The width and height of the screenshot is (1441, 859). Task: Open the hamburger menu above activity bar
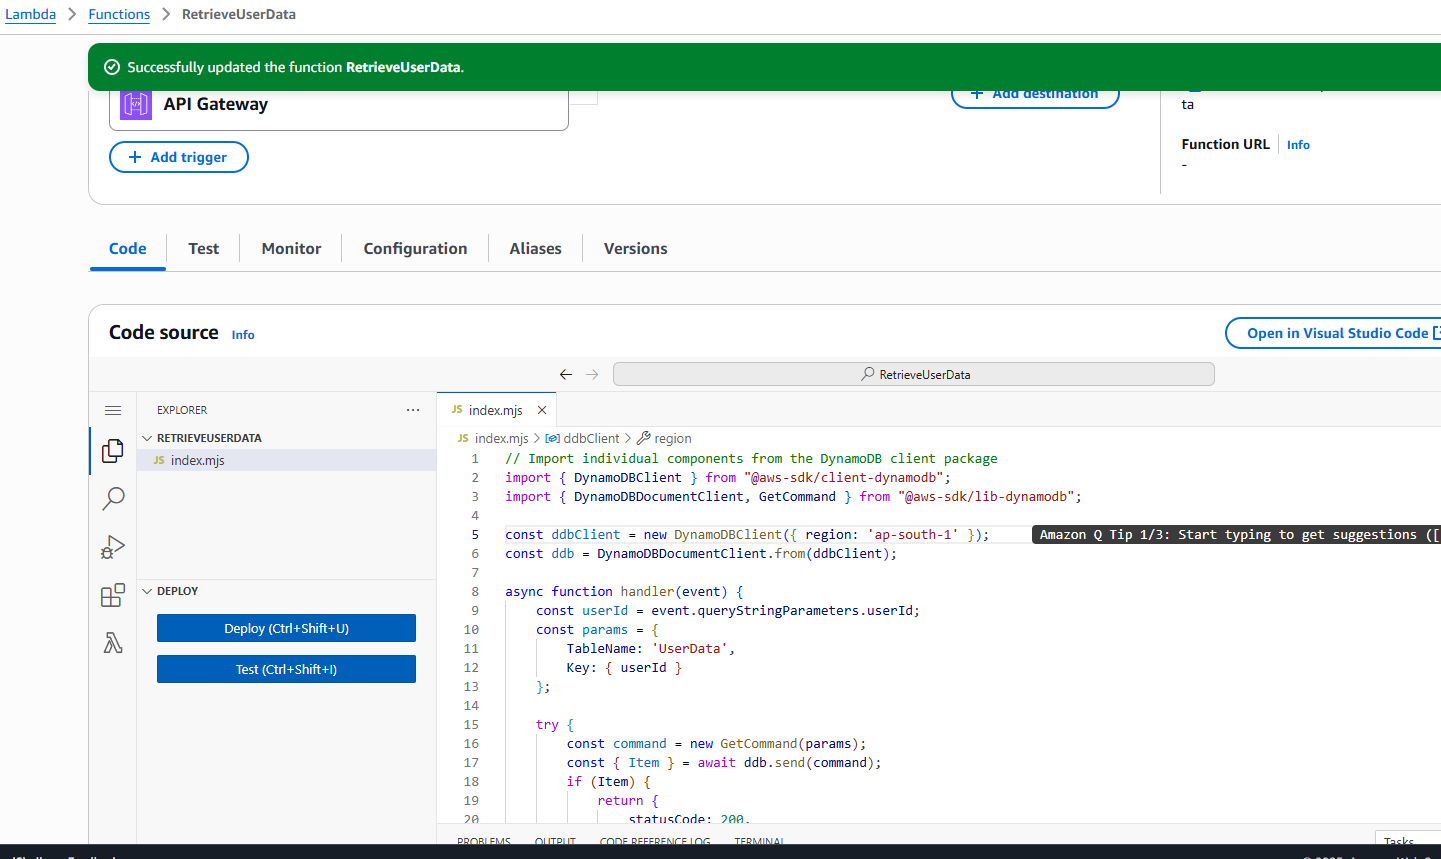113,410
